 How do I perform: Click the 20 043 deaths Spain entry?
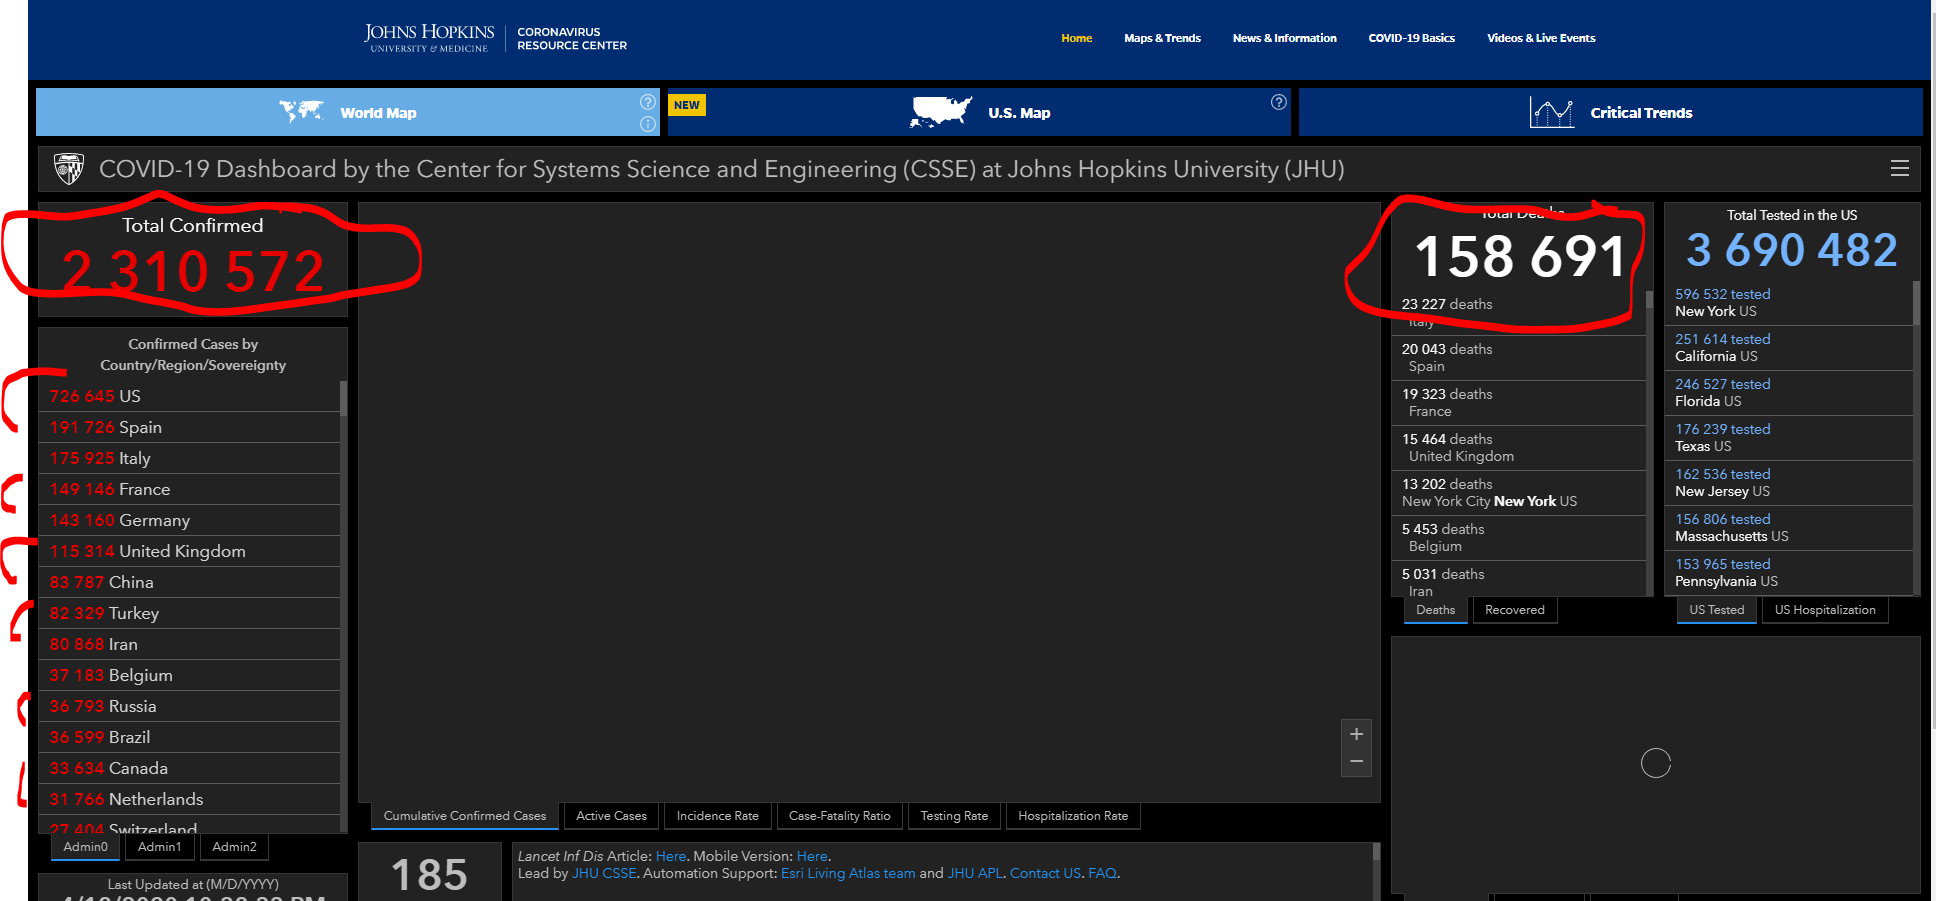pyautogui.click(x=1518, y=358)
